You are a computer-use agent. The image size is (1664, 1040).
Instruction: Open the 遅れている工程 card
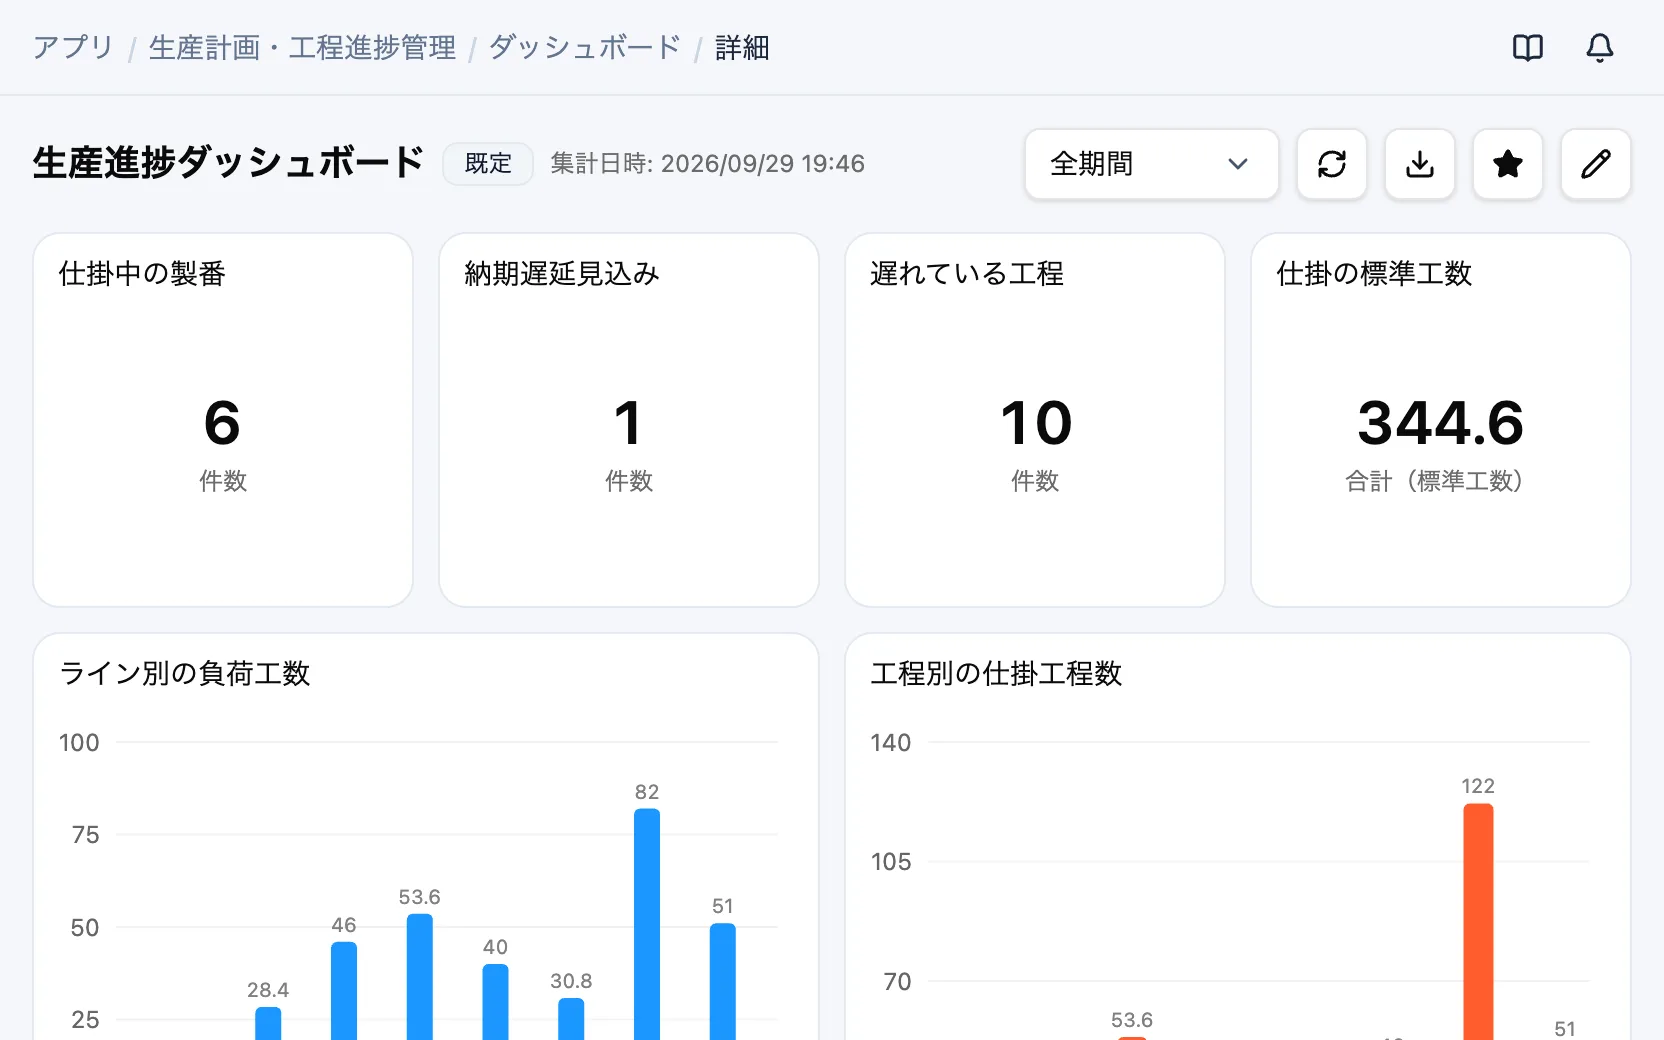1035,420
